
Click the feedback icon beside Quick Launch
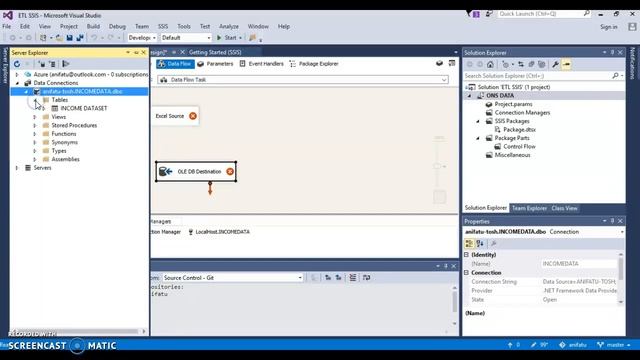489,14
